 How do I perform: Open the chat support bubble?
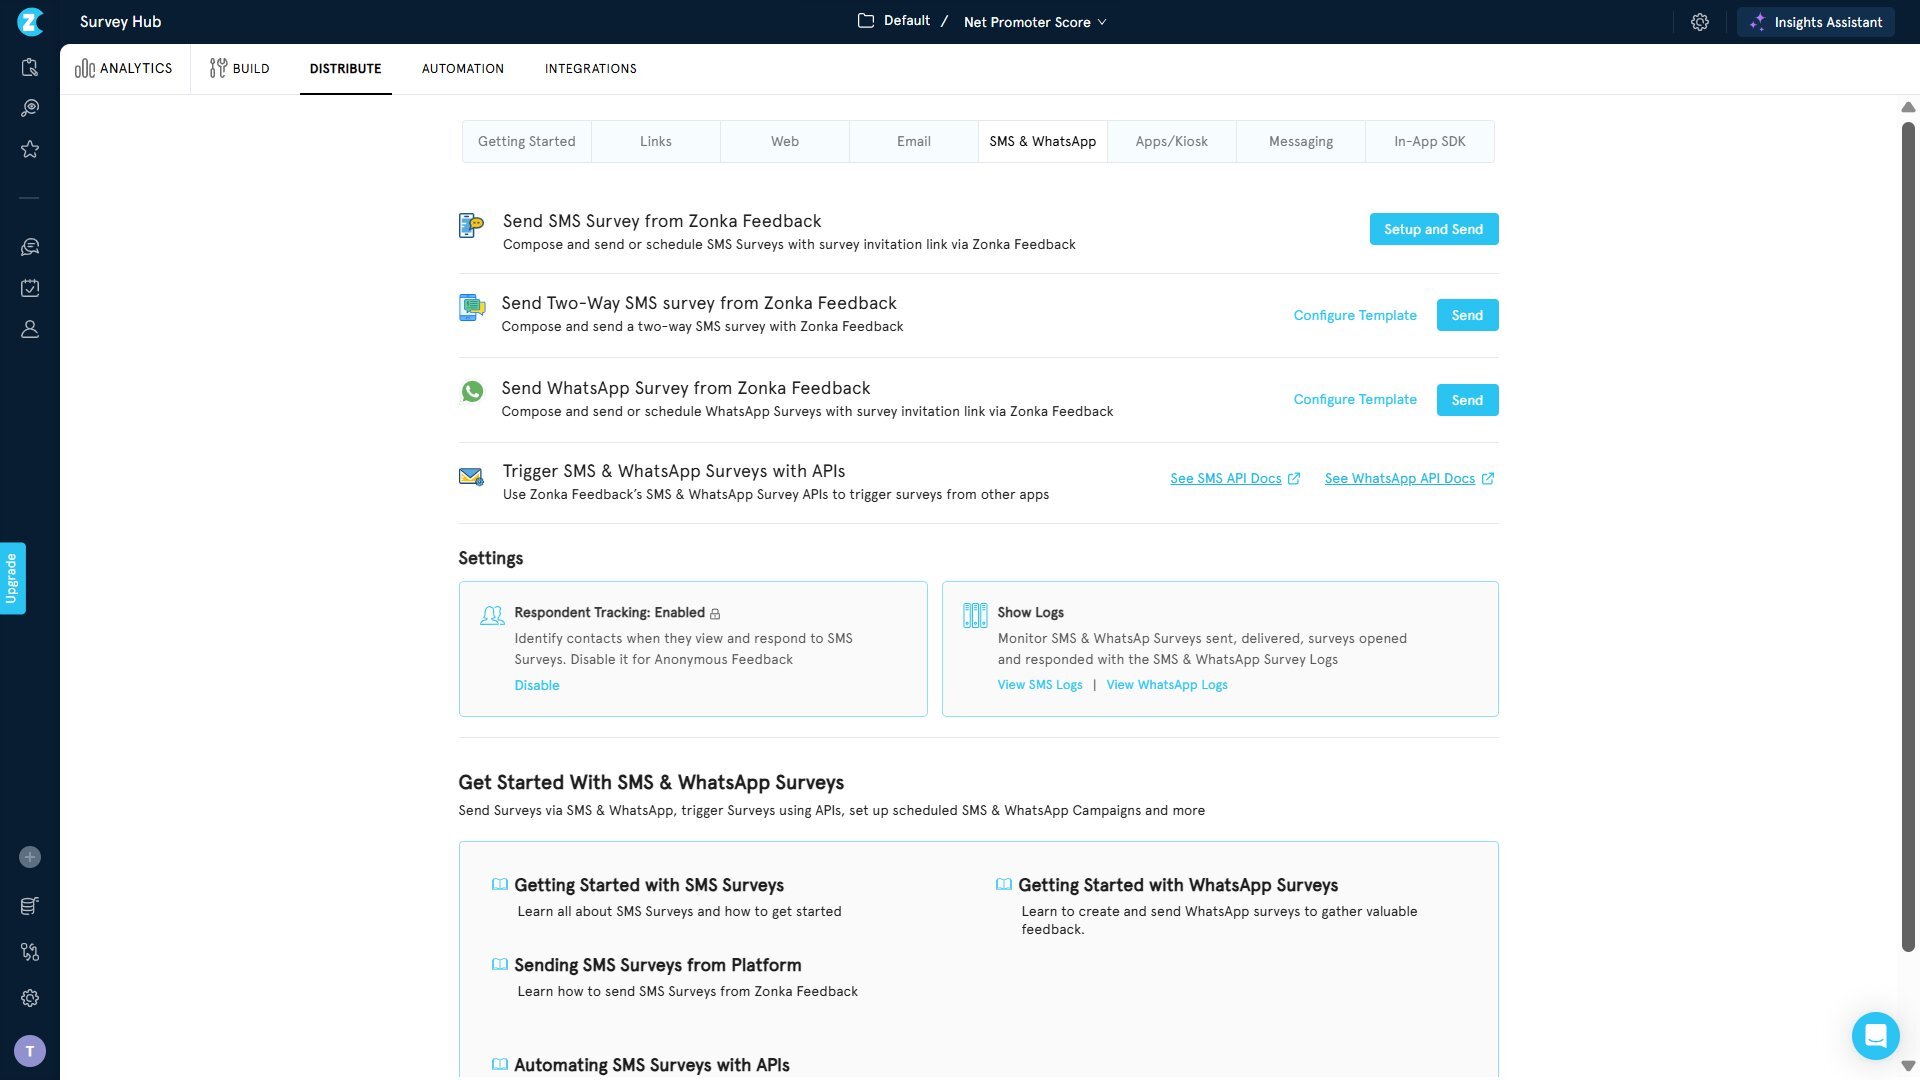1875,1035
